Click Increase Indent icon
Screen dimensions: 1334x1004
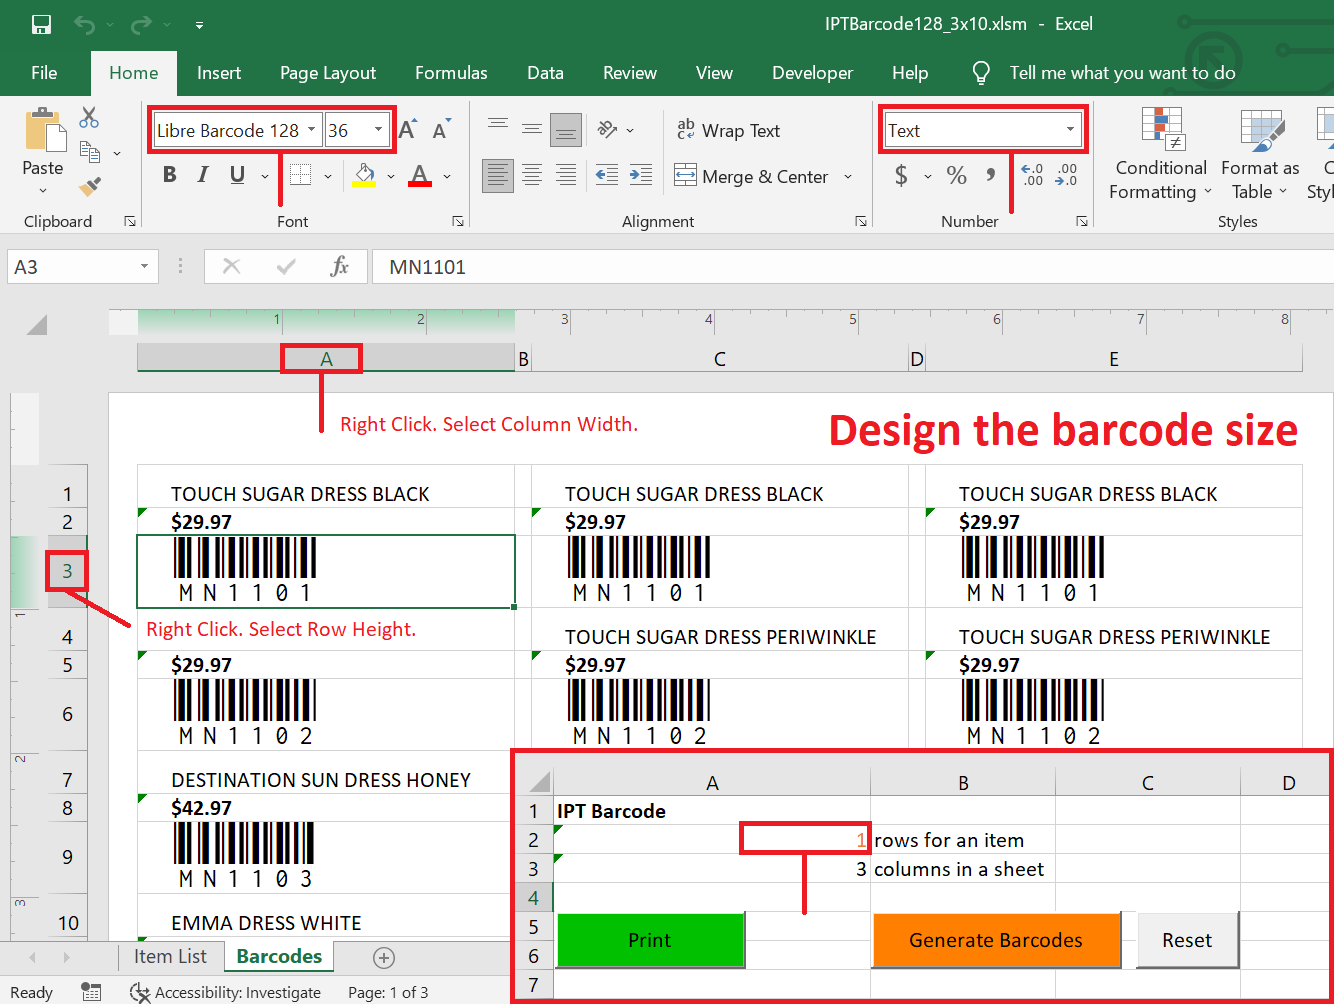[x=641, y=176]
